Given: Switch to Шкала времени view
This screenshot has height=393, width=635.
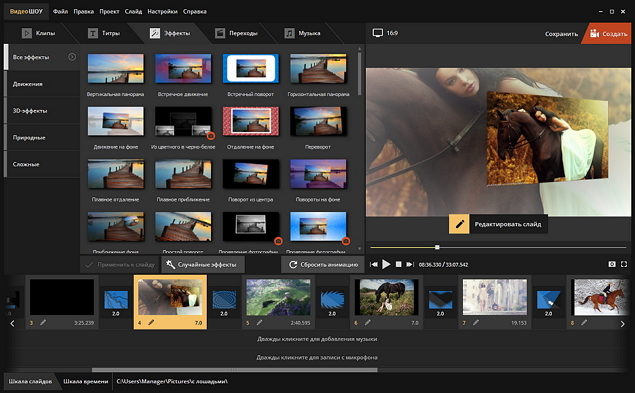Looking at the screenshot, I should coord(85,381).
